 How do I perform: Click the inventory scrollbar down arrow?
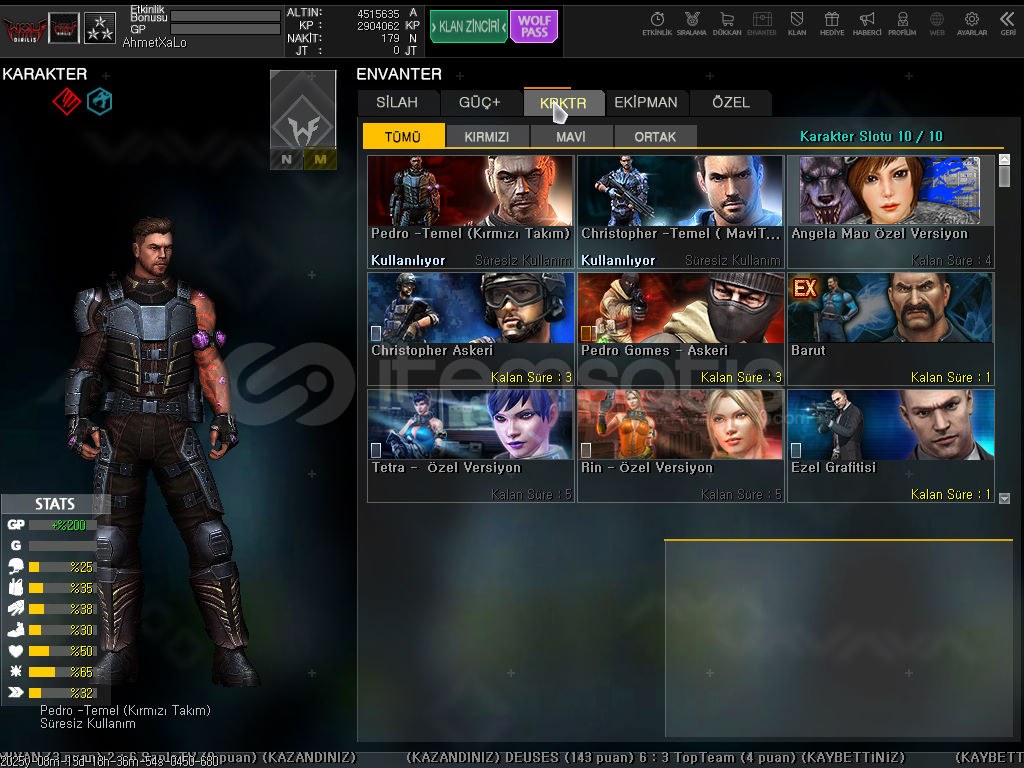(x=1004, y=498)
